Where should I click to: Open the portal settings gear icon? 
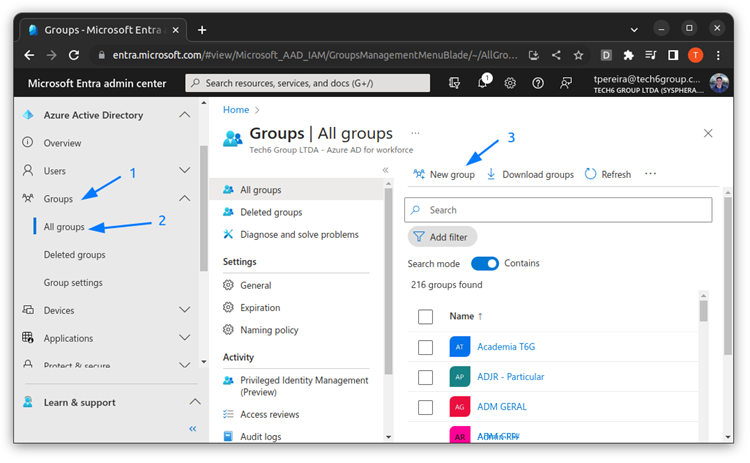510,83
